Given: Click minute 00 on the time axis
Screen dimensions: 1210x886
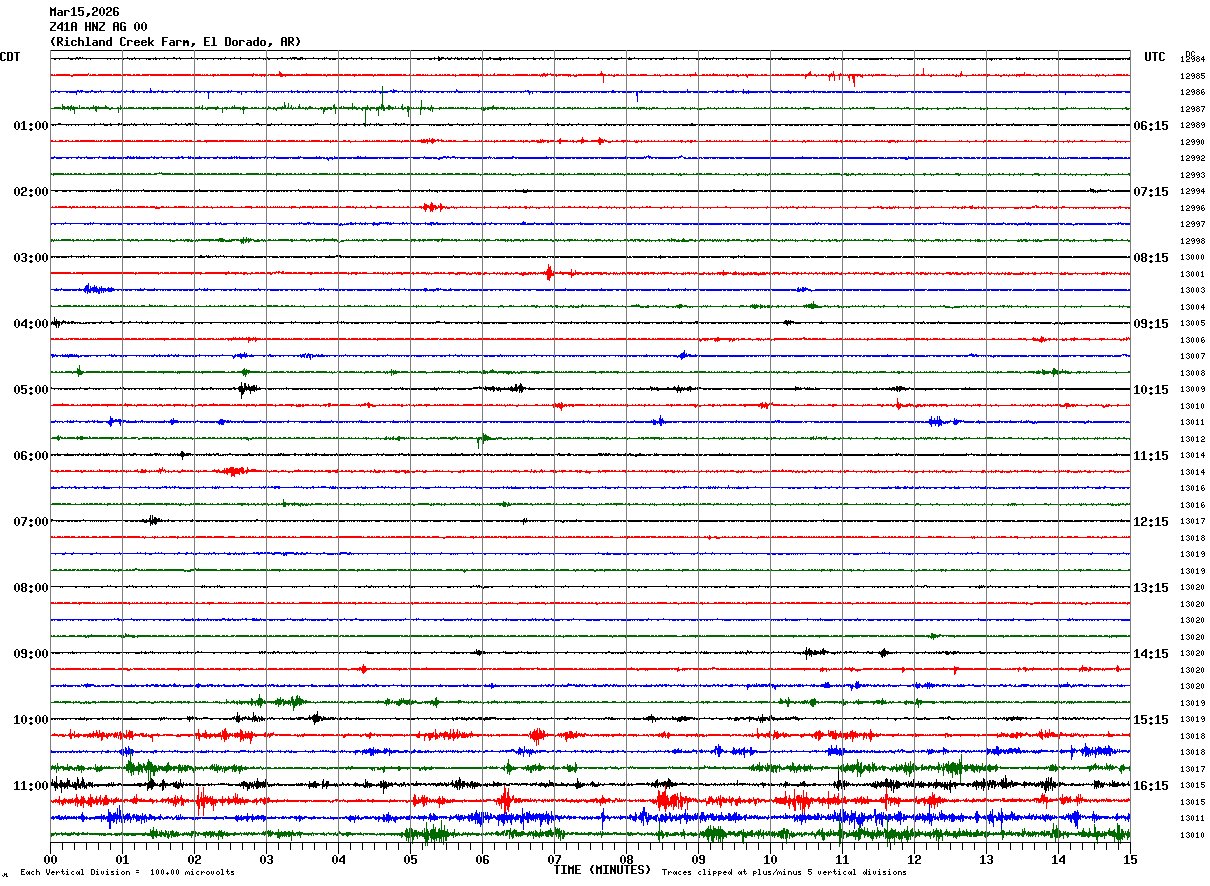Looking at the screenshot, I should pyautogui.click(x=50, y=859).
